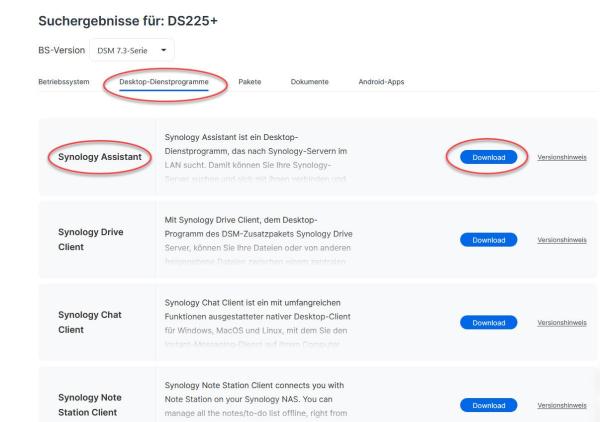Click the Synology Chat Client name
This screenshot has width=600, height=422.
point(94,322)
